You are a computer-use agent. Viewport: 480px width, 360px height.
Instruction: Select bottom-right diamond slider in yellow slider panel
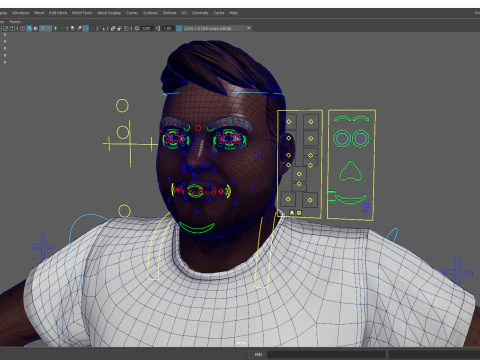310,200
